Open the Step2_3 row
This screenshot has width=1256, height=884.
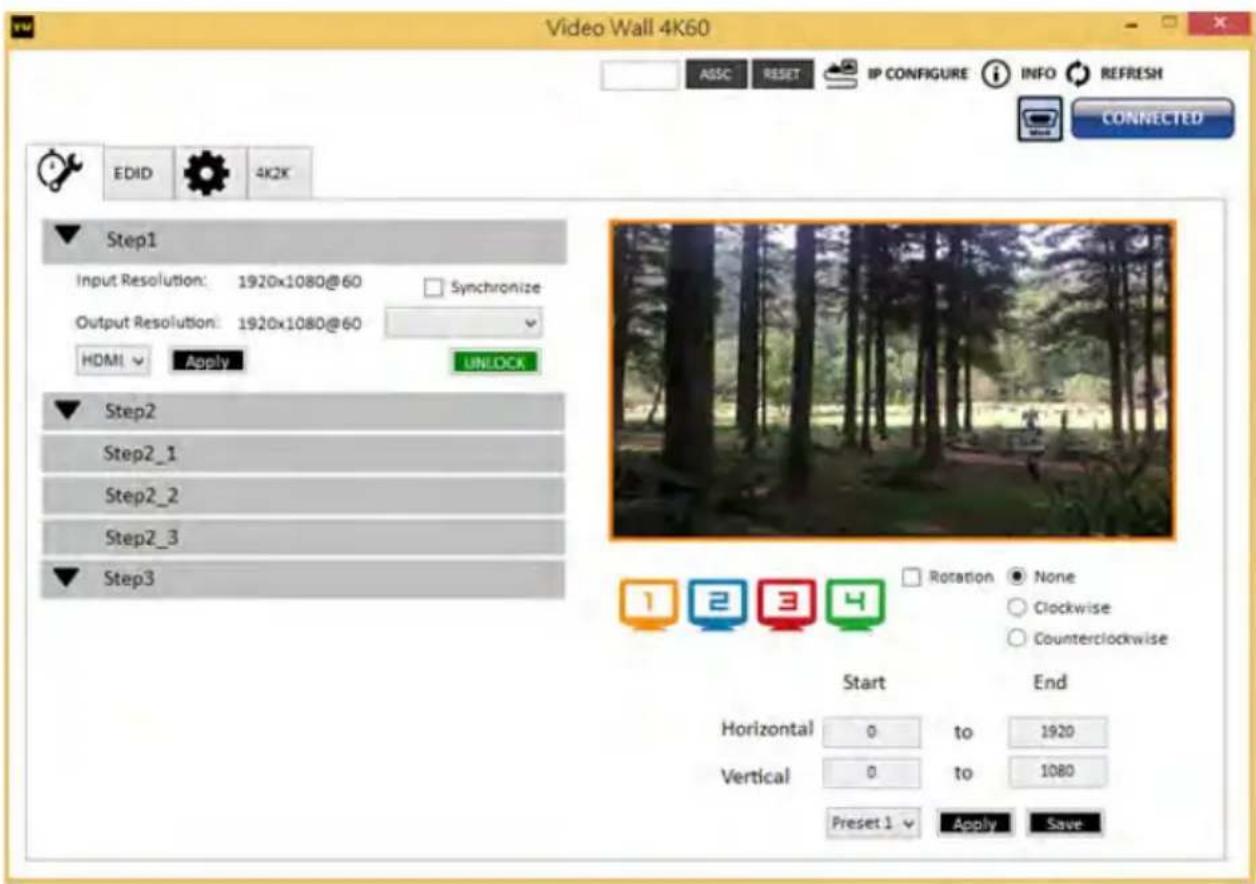click(304, 538)
